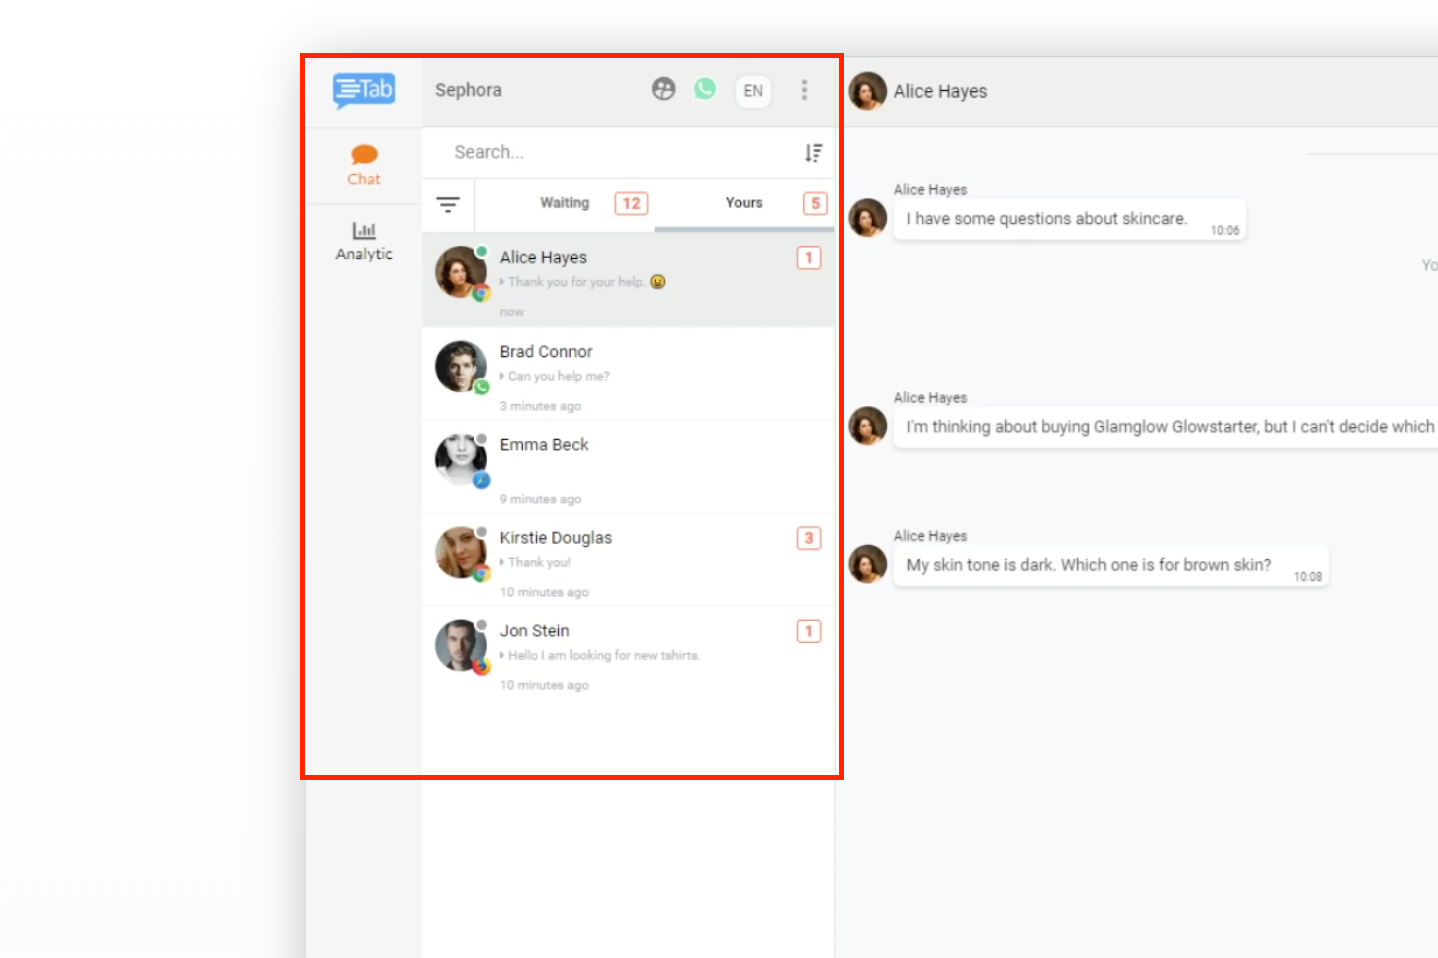Screen dimensions: 1438x958
Task: Click the Sephora account name
Action: (x=468, y=90)
